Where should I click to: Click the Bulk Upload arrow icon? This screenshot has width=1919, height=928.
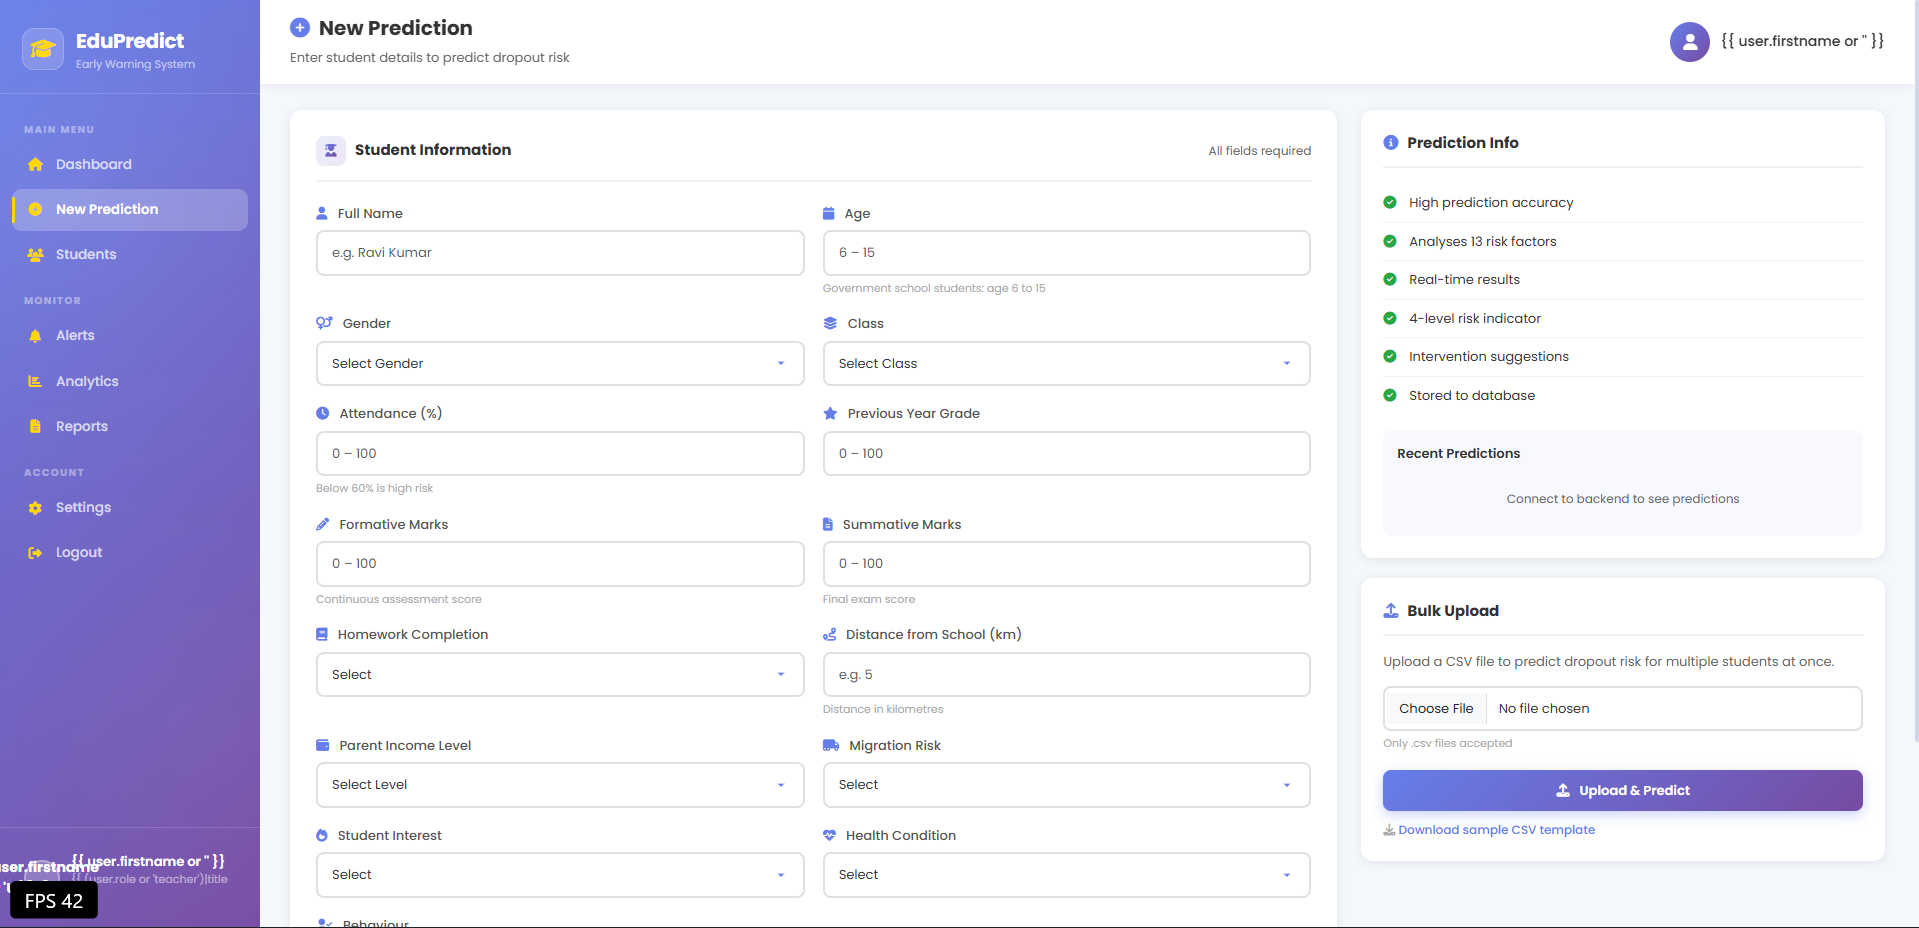pyautogui.click(x=1390, y=610)
